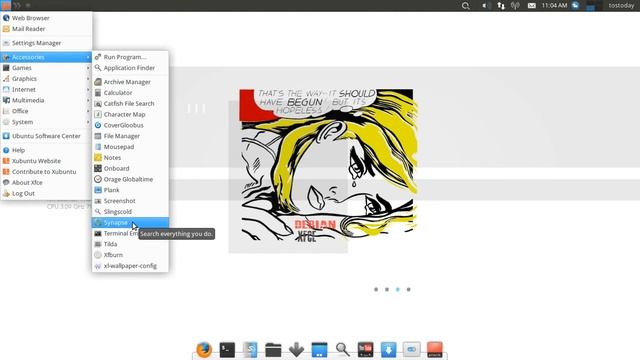Click the workspace switcher in top panel
The image size is (640, 360).
[x=594, y=6]
